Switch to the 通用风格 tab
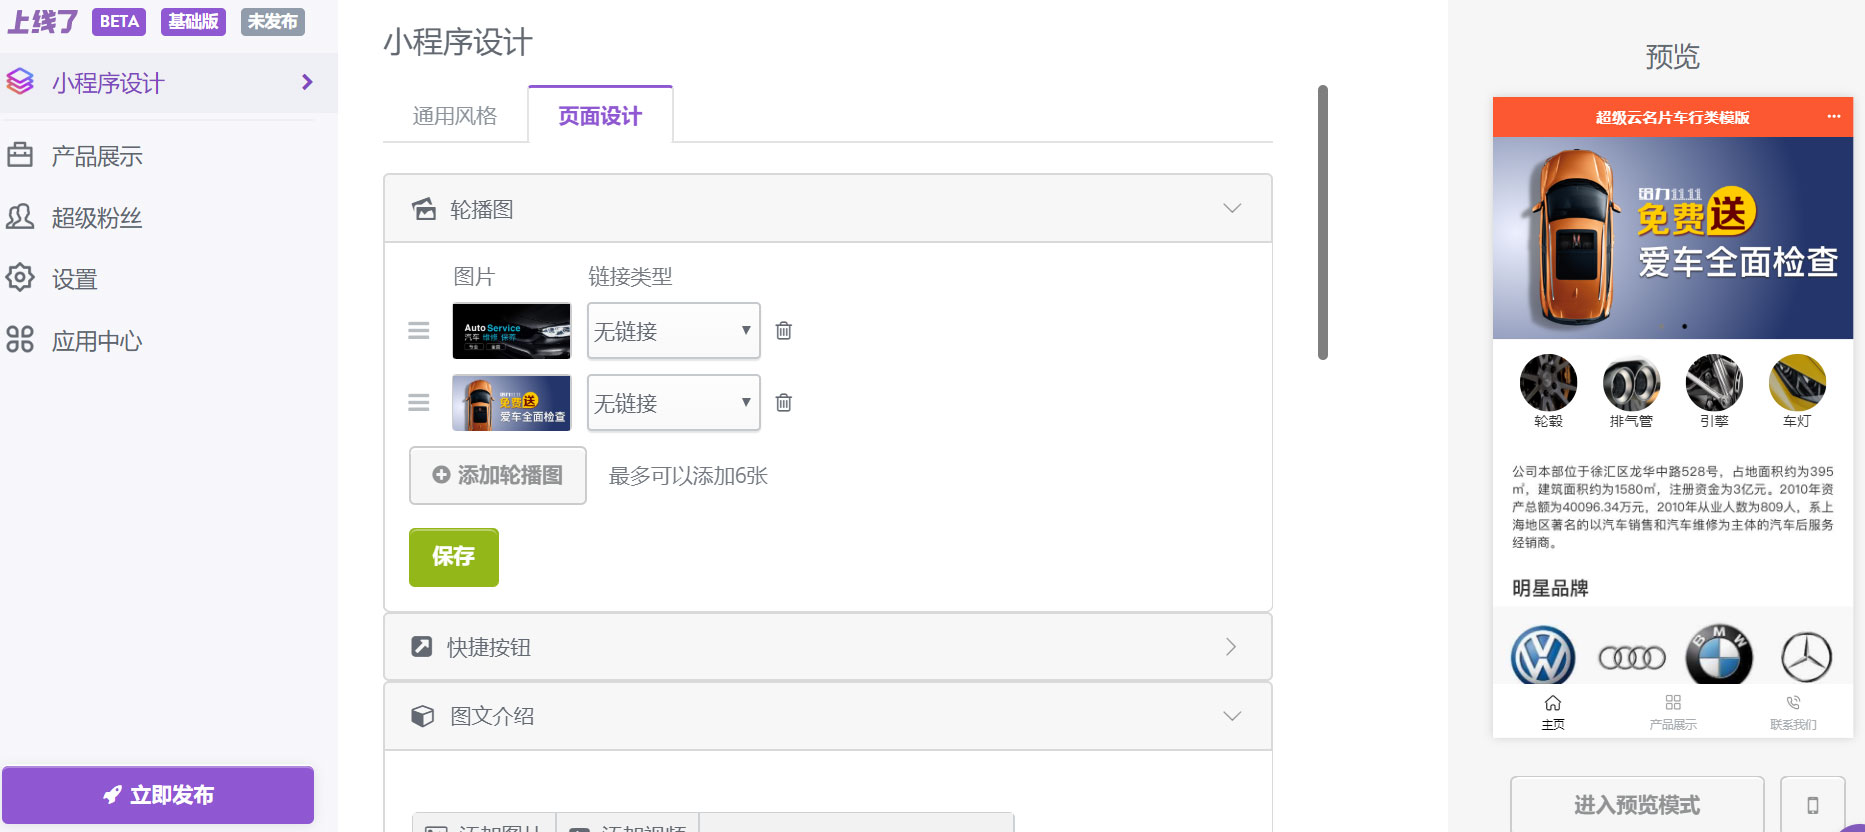1865x832 pixels. tap(455, 116)
